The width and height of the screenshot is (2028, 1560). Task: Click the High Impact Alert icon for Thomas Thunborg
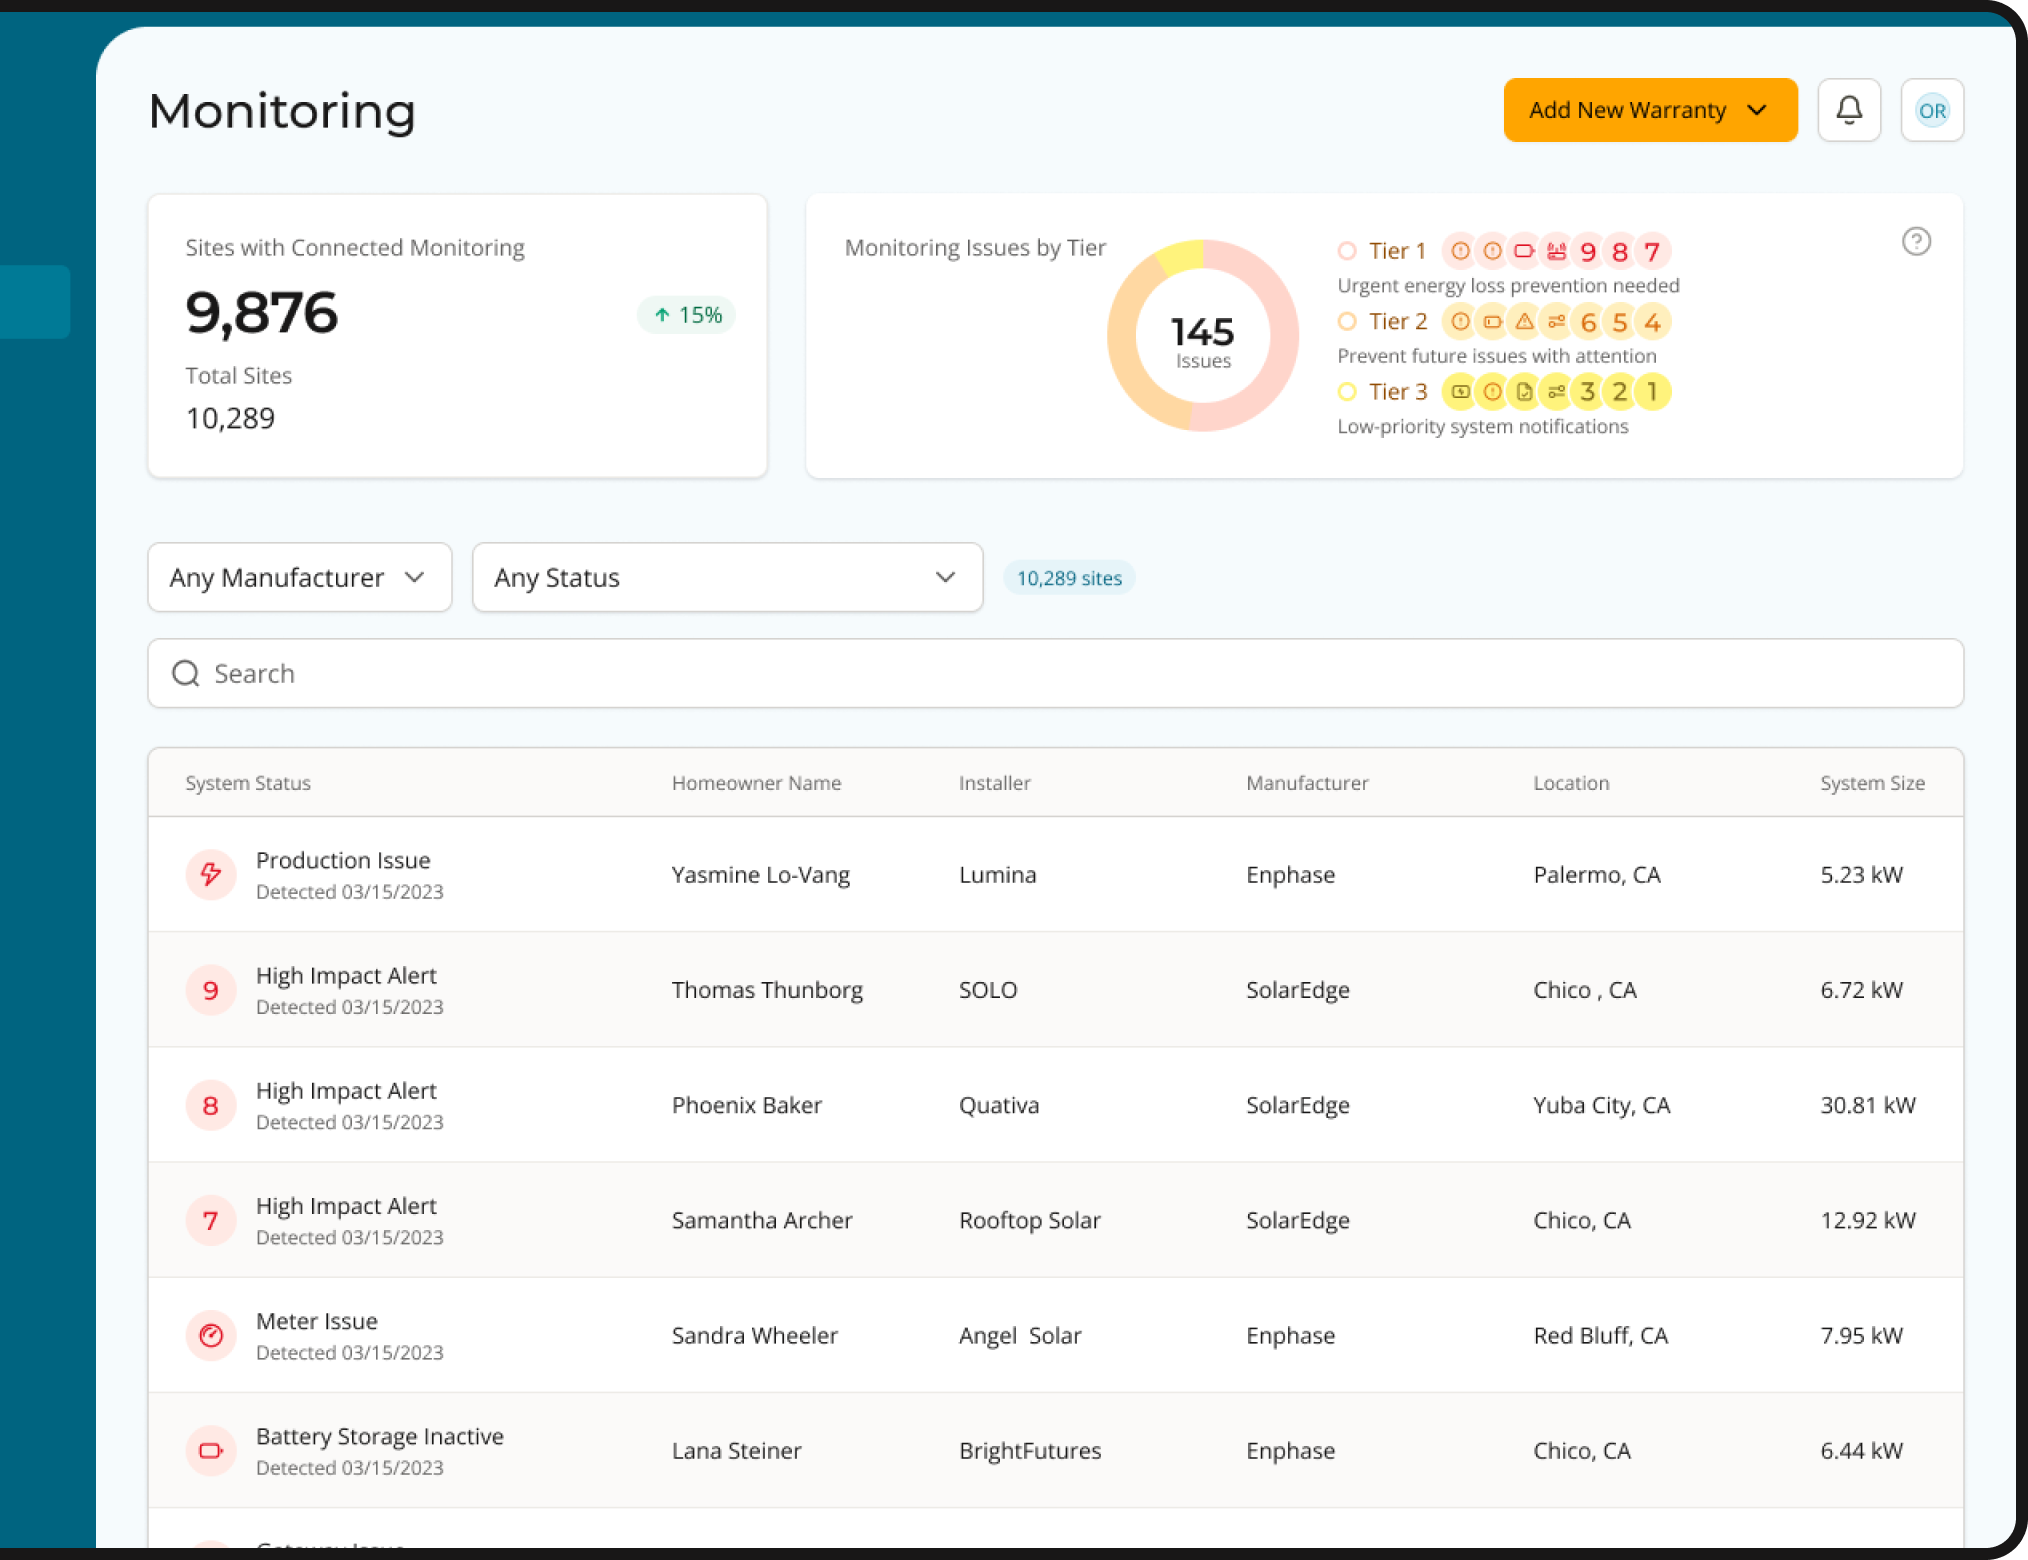[208, 988]
